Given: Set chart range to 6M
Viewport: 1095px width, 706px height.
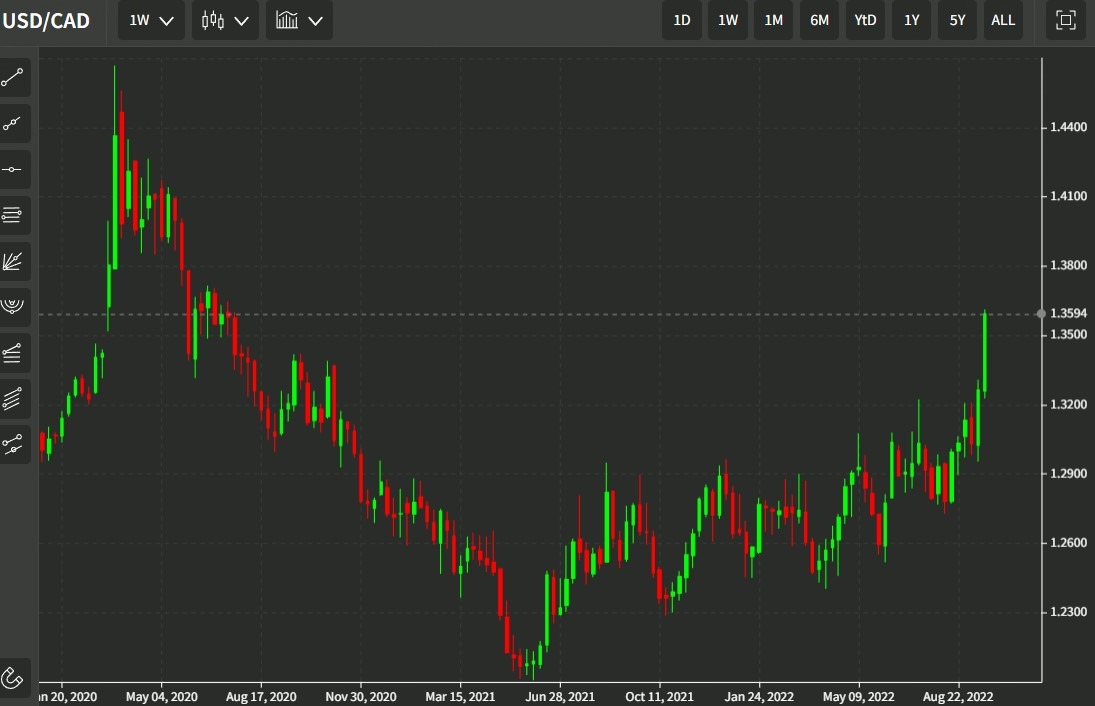Looking at the screenshot, I should click(819, 20).
